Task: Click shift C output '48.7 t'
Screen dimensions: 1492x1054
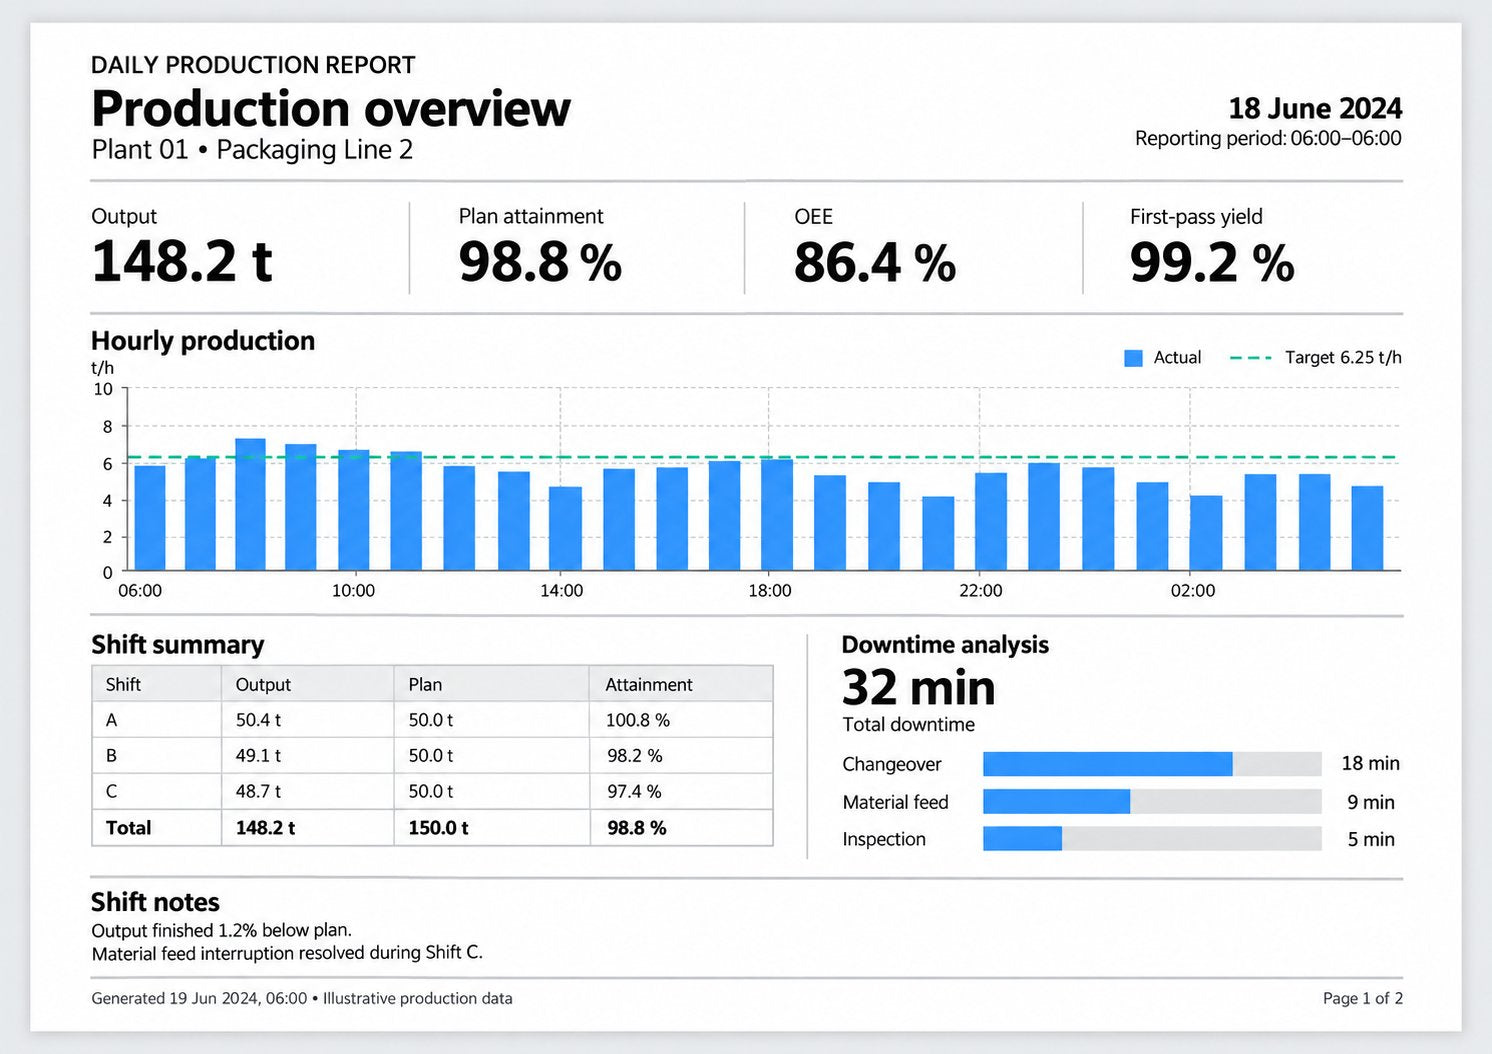Action: pos(258,792)
